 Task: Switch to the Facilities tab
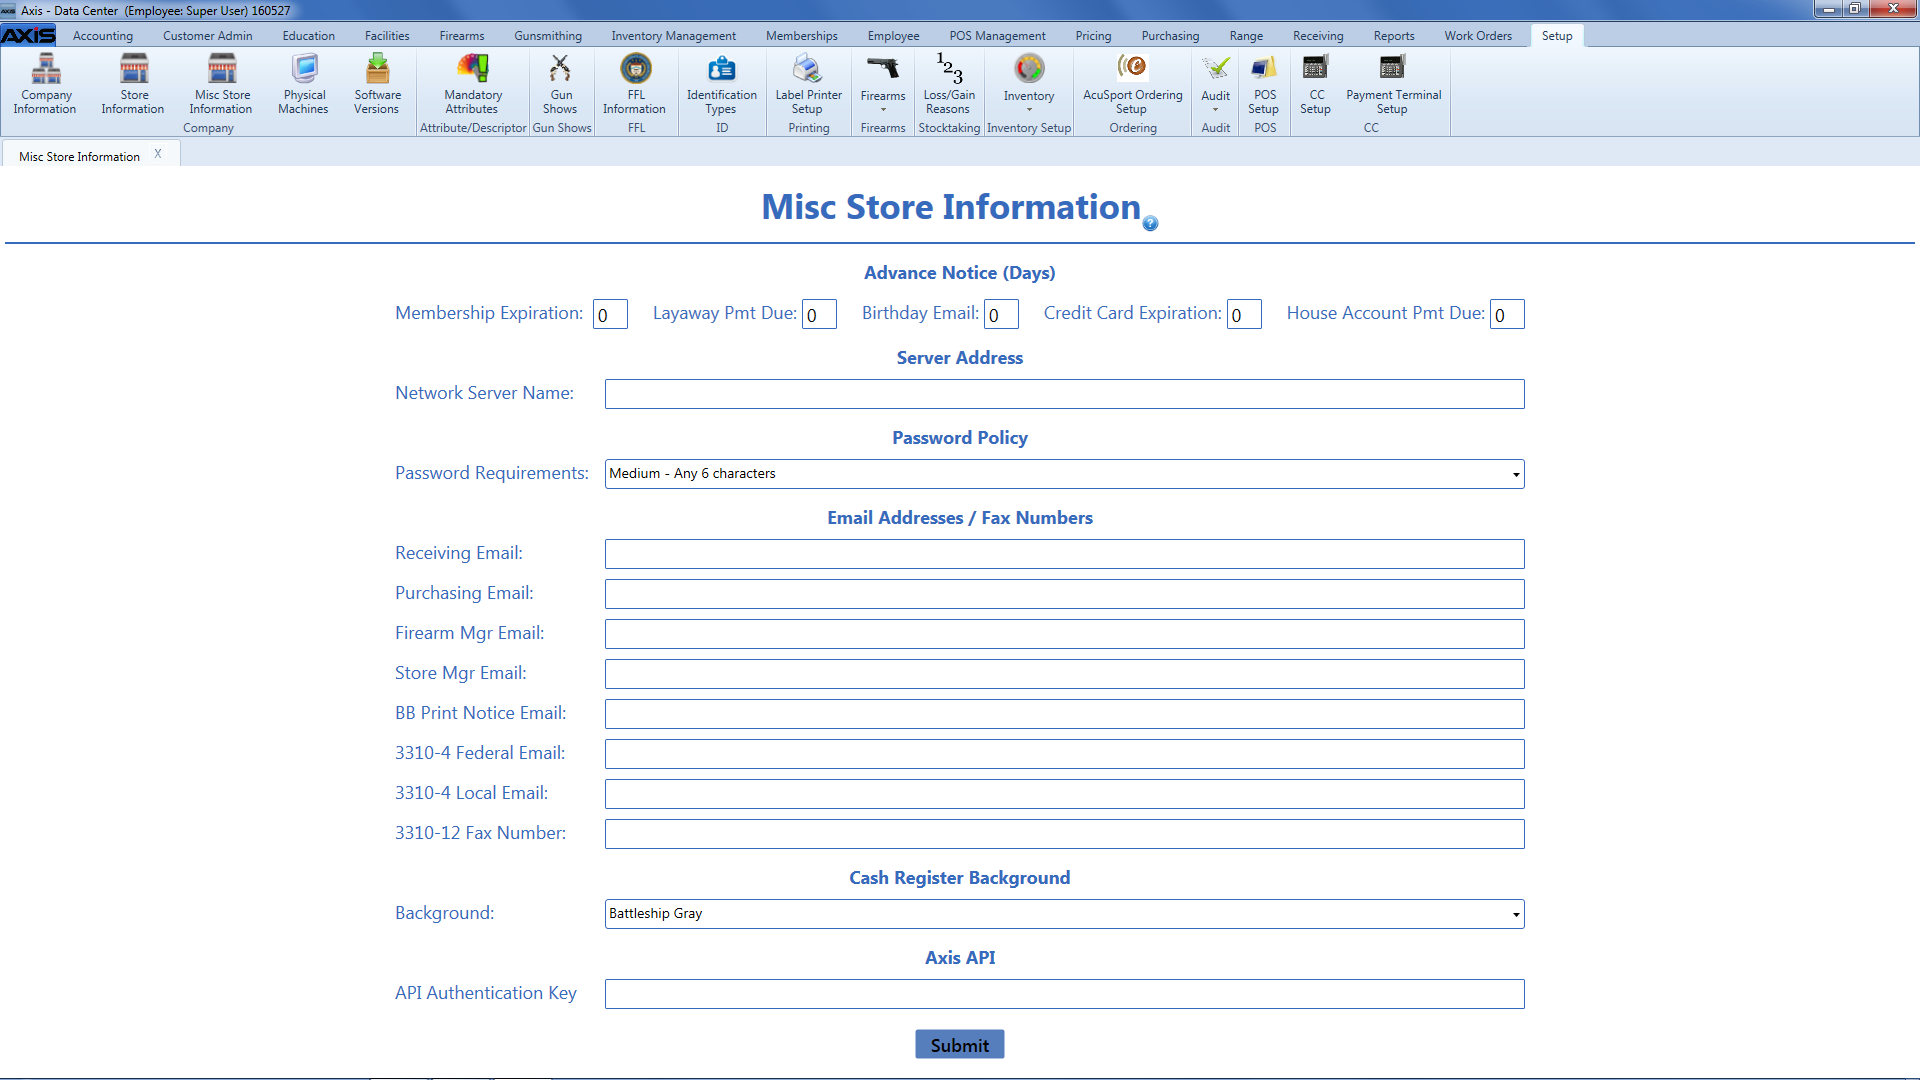tap(387, 36)
